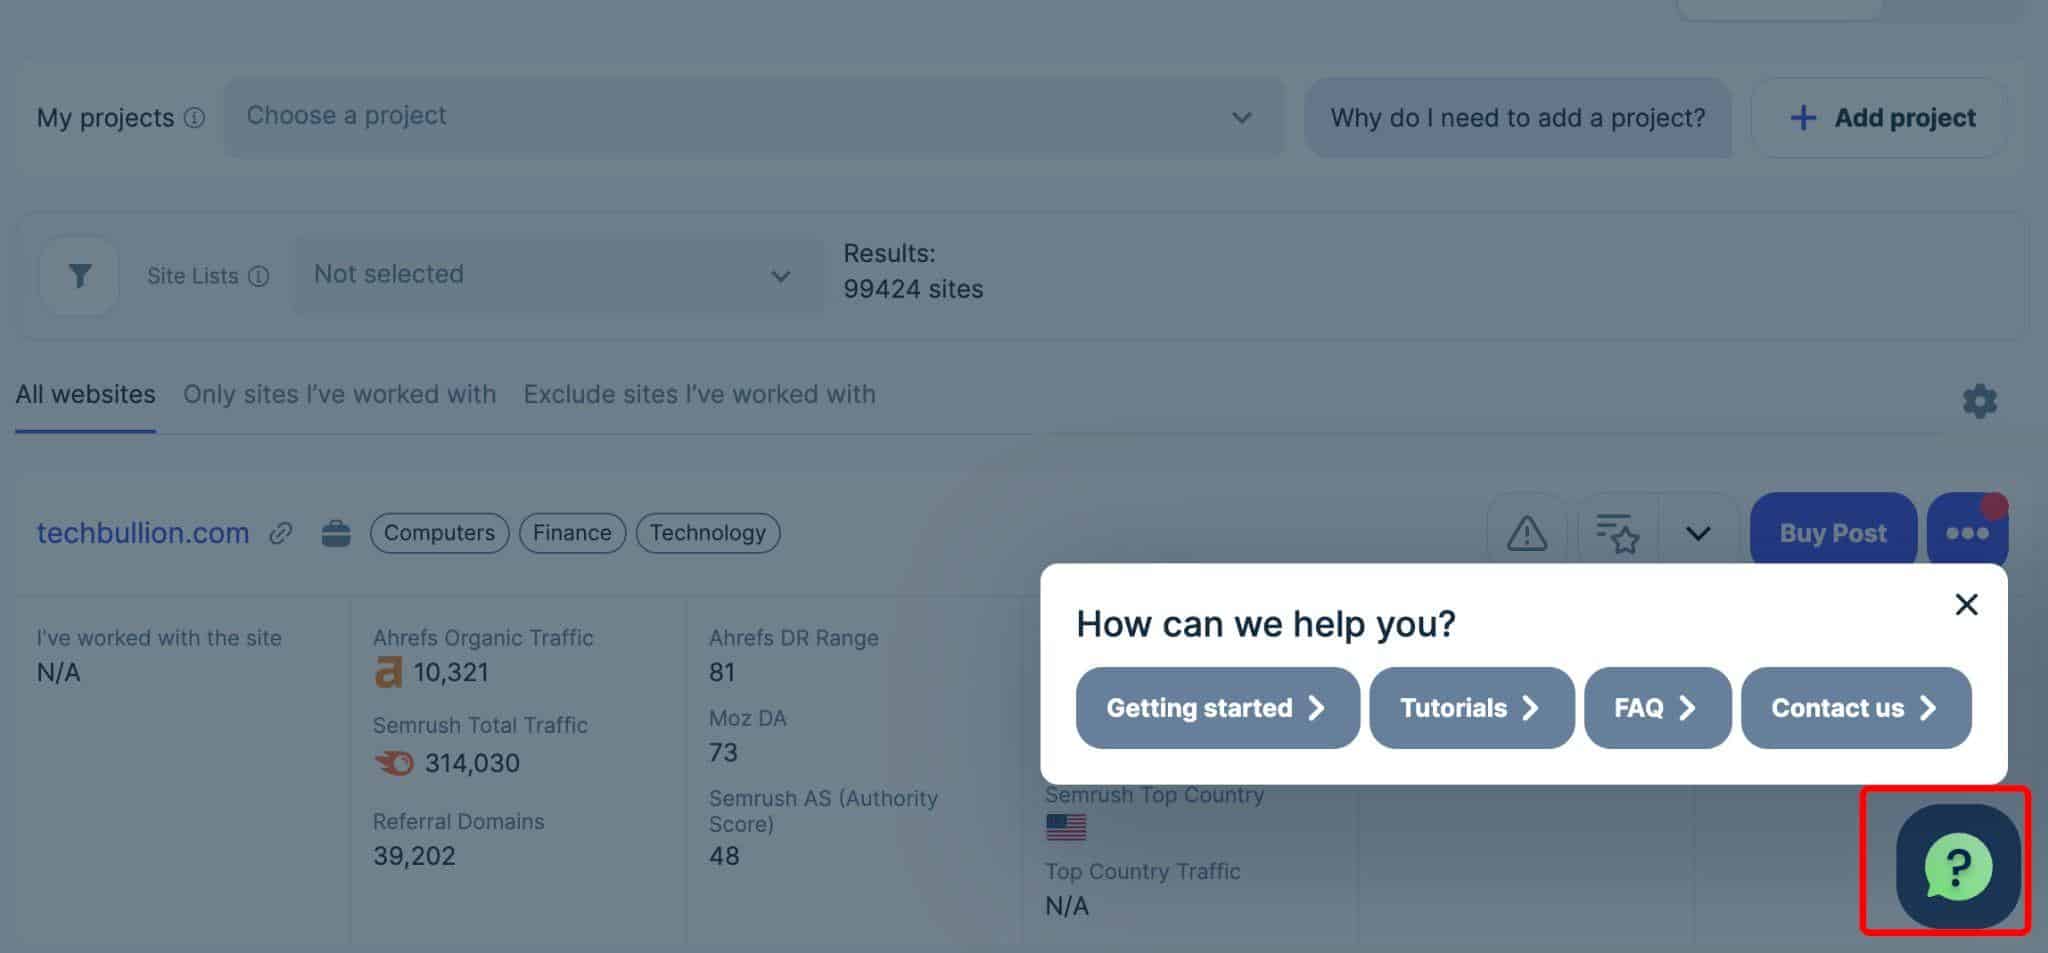Click Contact us in help popup

click(1856, 708)
